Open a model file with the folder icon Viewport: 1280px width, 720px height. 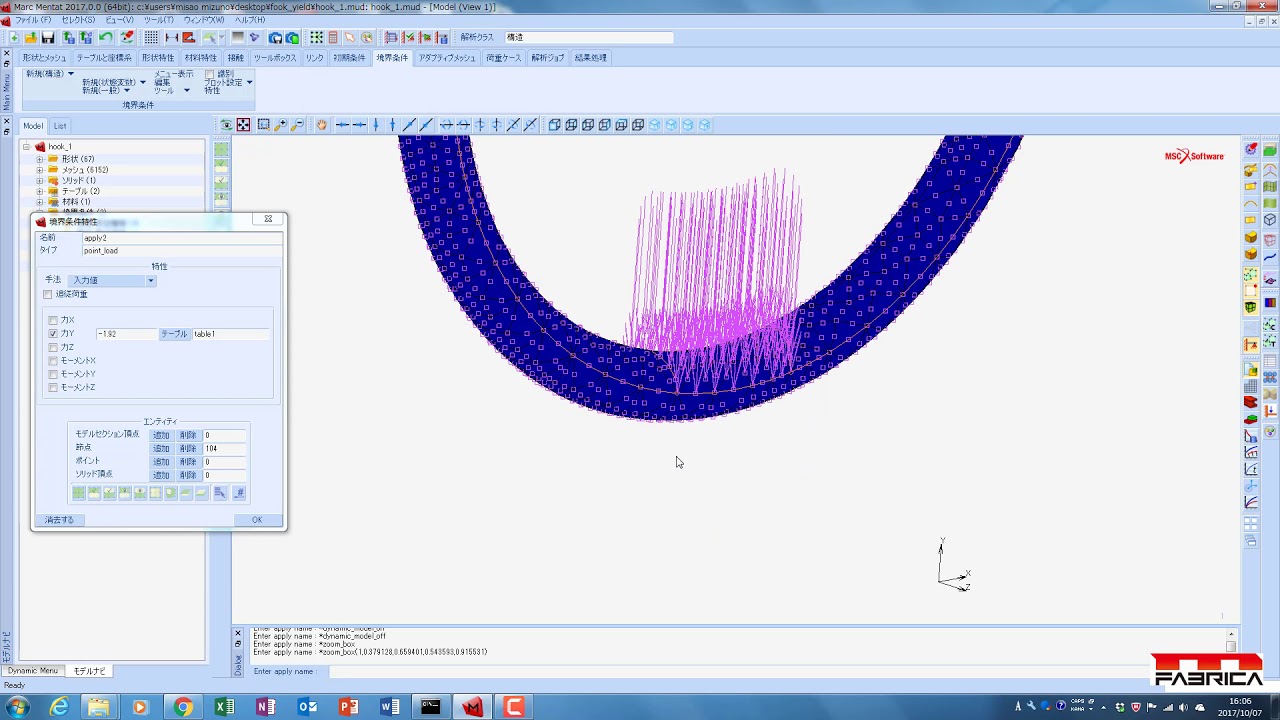(31, 38)
